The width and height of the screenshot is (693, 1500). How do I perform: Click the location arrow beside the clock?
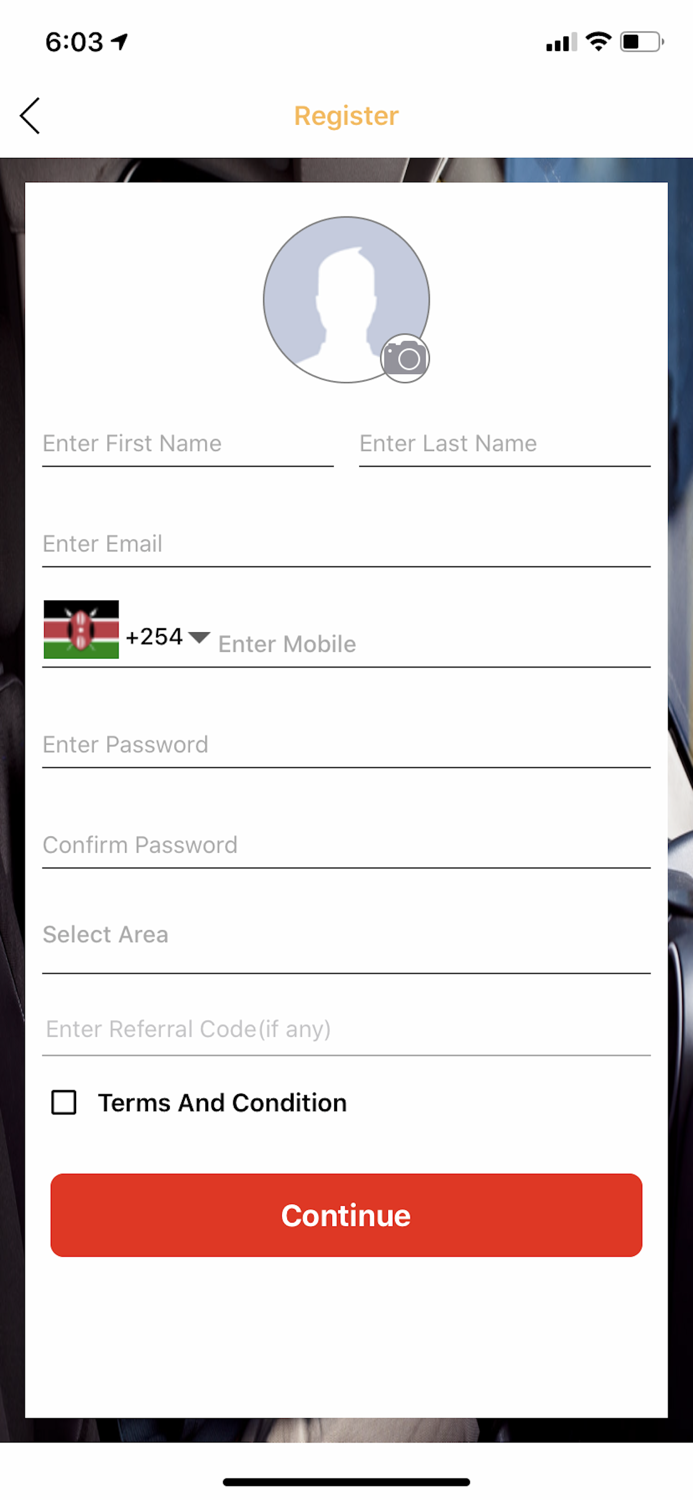tap(119, 40)
